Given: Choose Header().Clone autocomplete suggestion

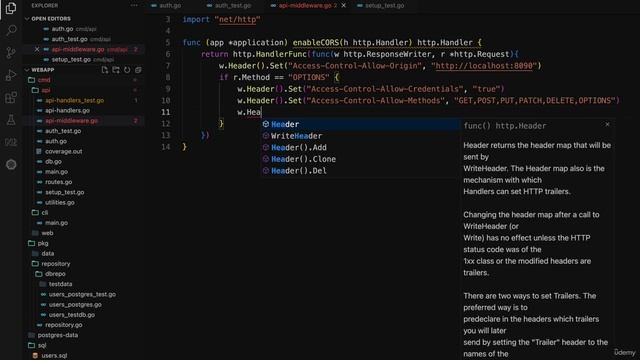Looking at the screenshot, I should 360,159.
